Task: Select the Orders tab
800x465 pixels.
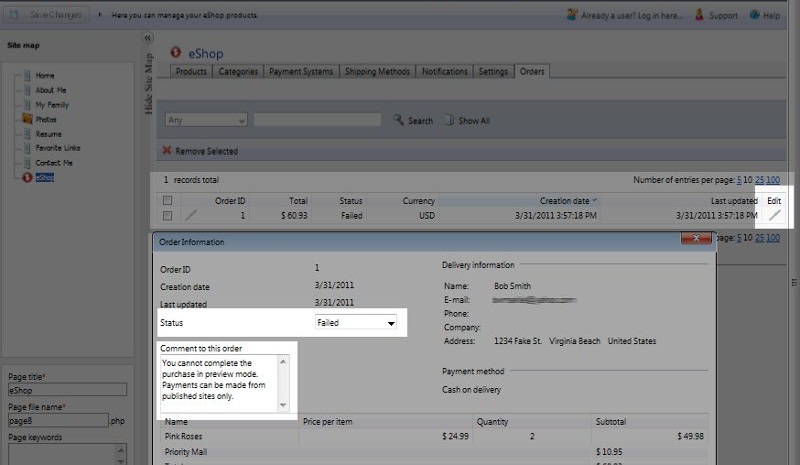Action: [x=532, y=71]
